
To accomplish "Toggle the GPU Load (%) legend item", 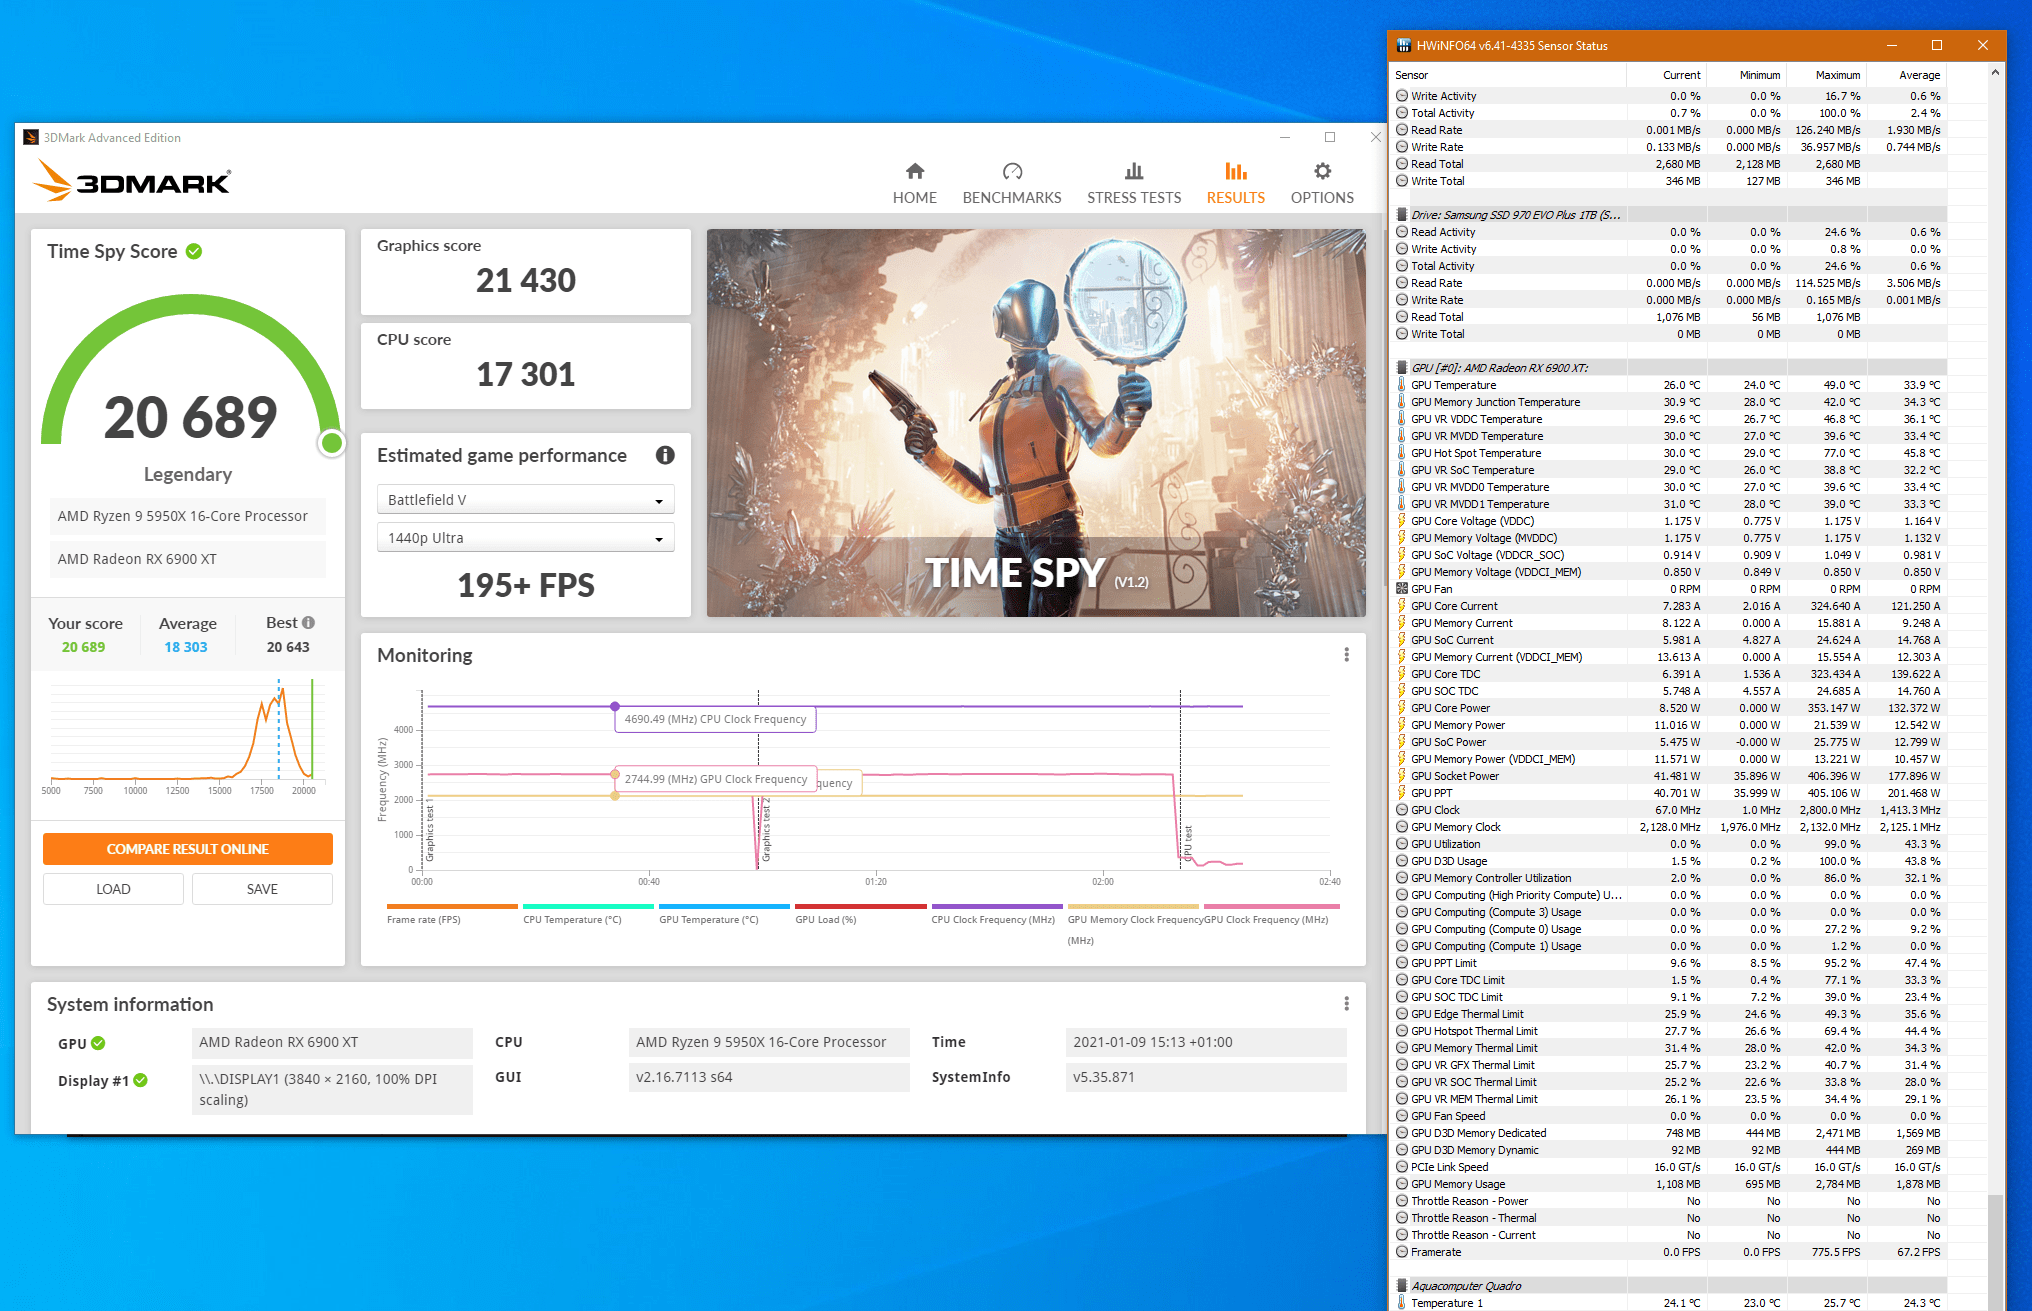I will [x=860, y=915].
